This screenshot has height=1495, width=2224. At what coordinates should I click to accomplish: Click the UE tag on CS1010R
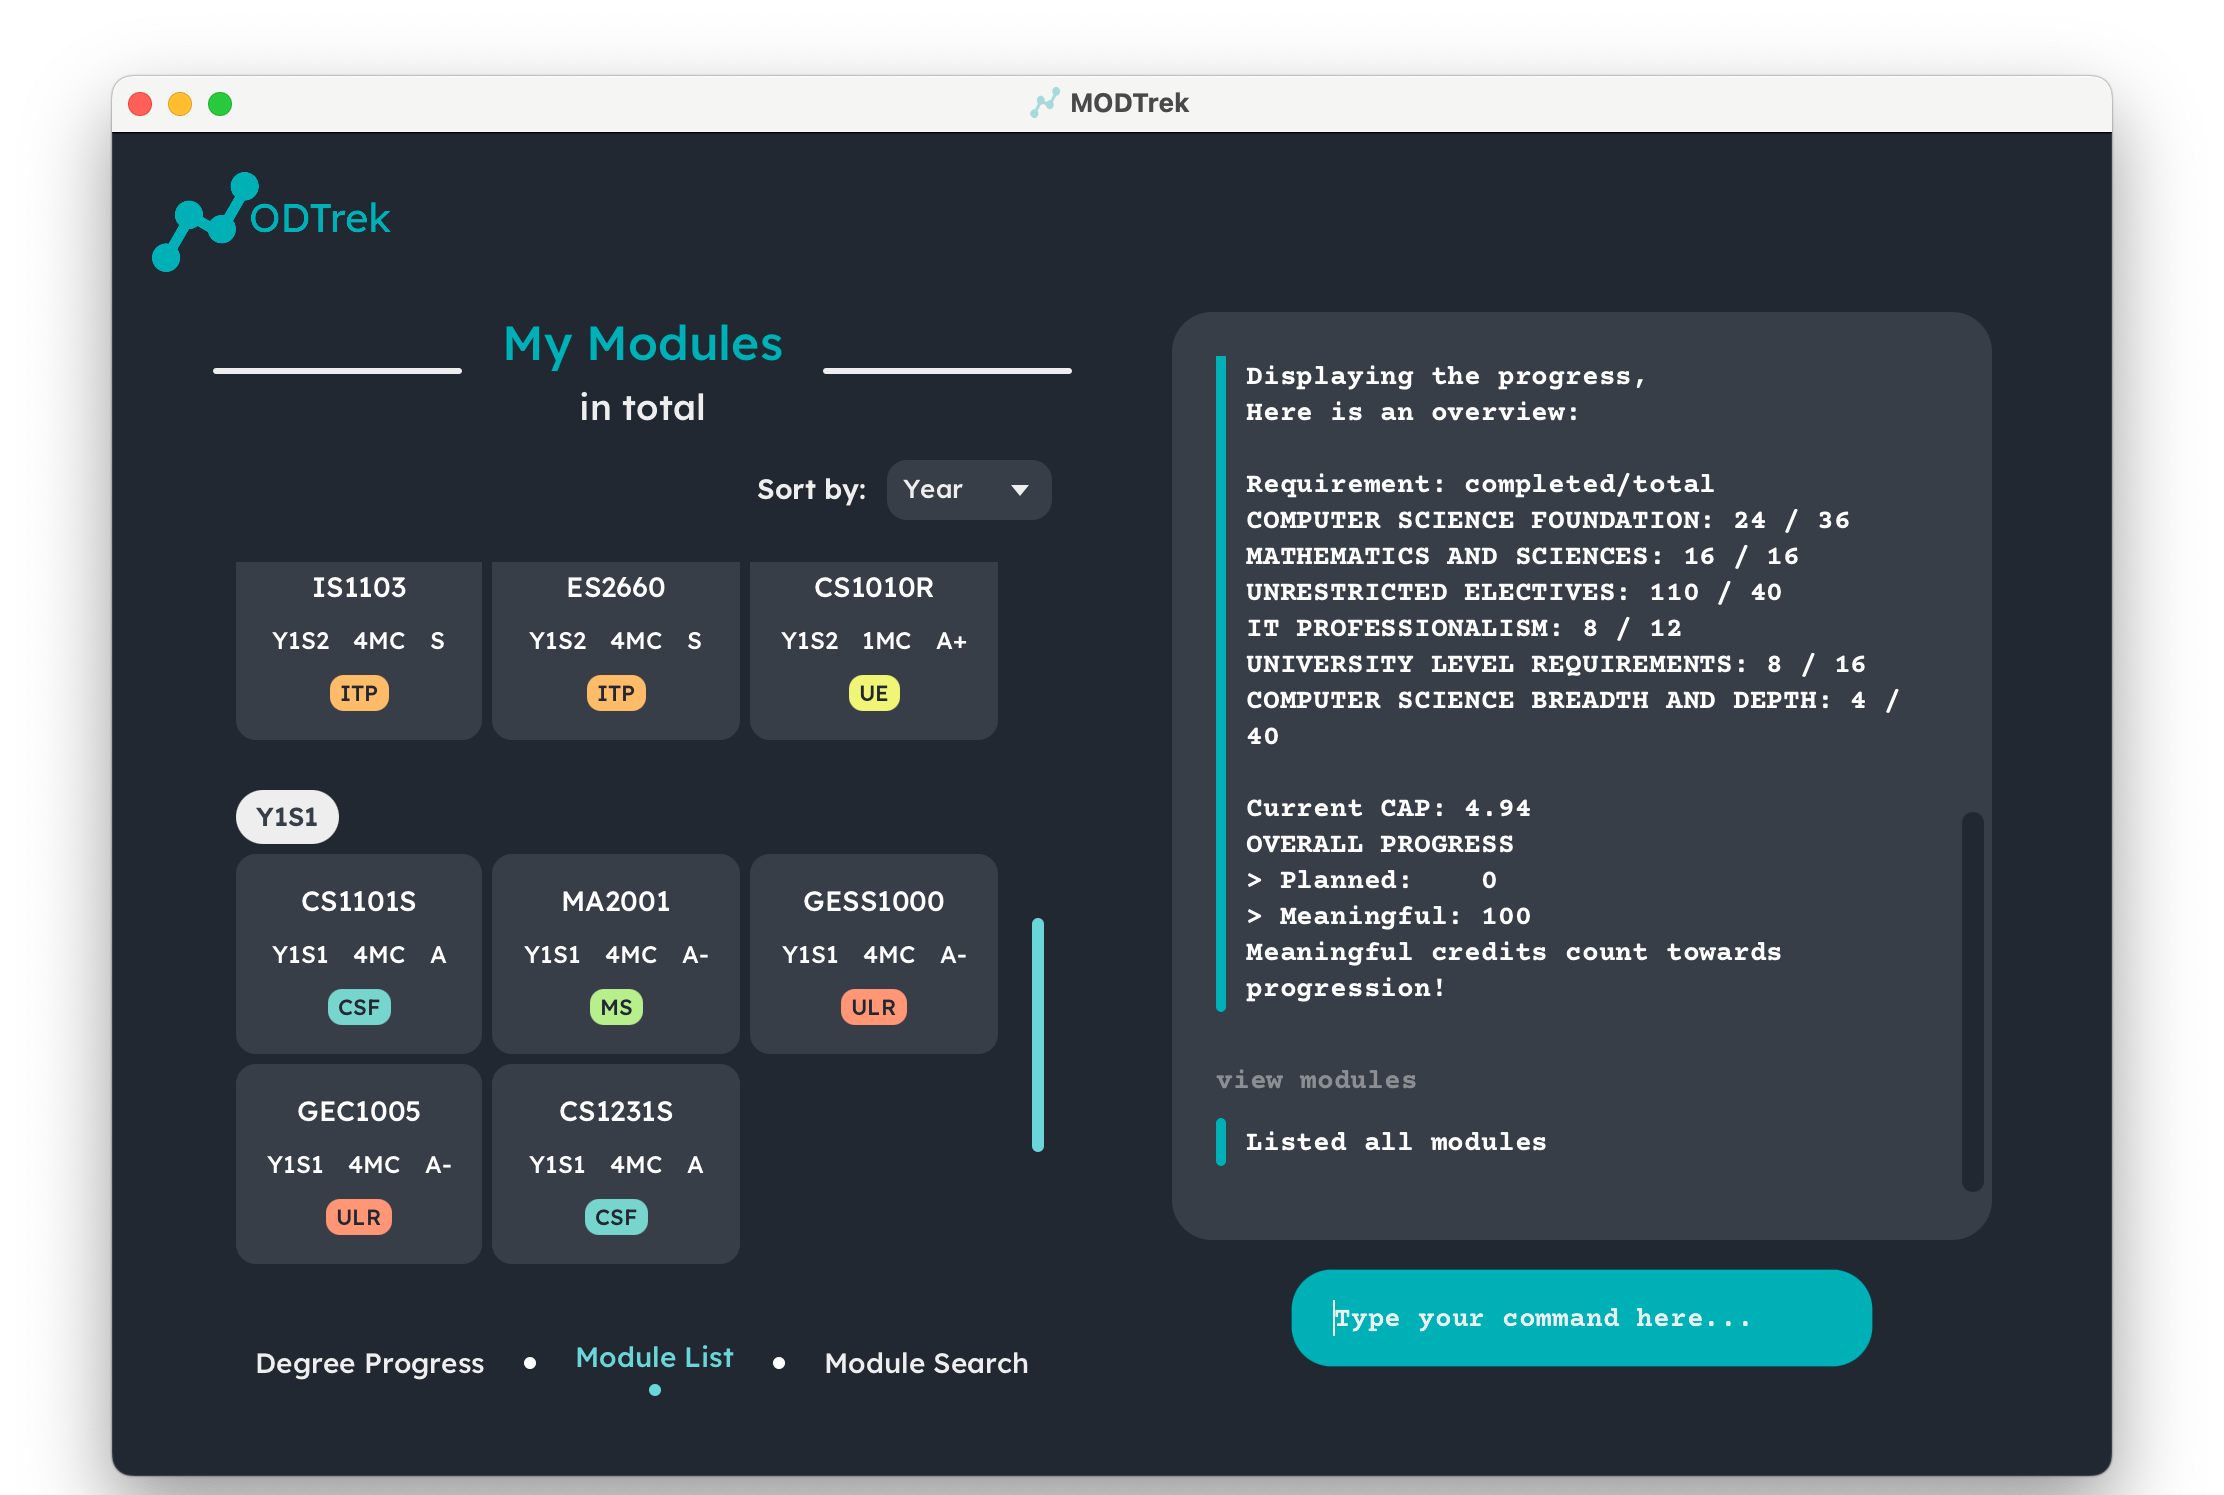874,693
